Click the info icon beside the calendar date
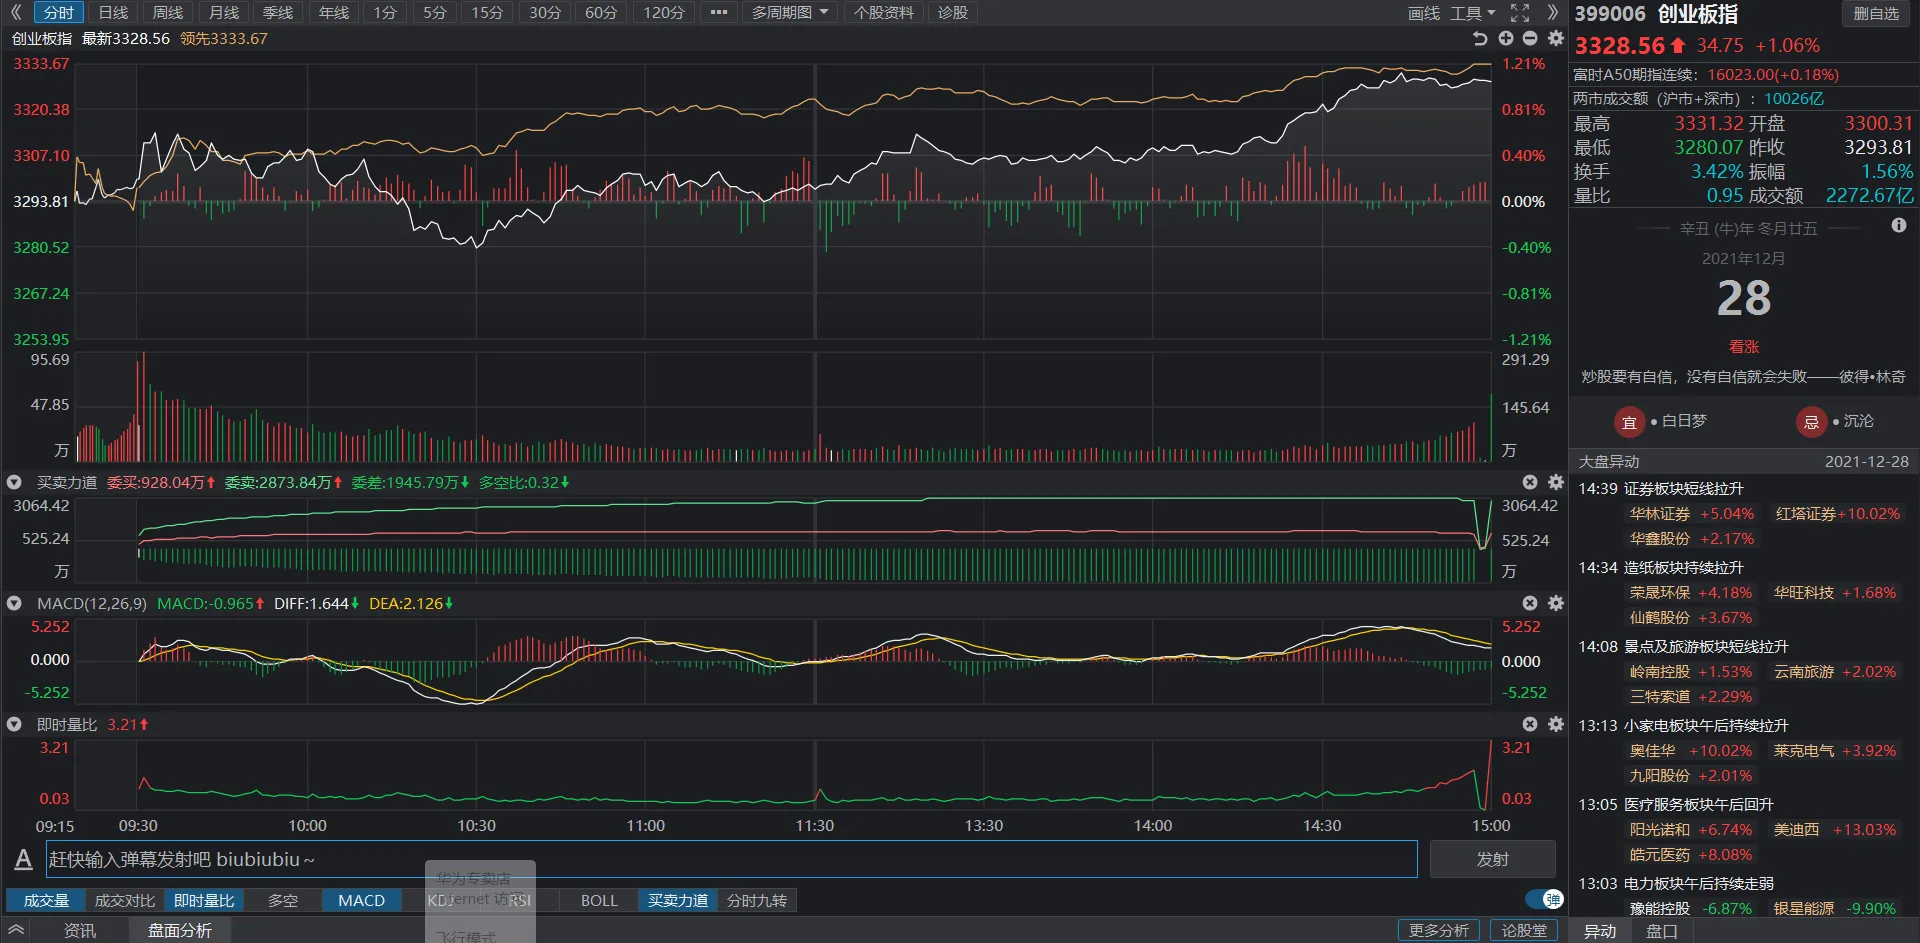Screen dimensions: 1920x943 (x=1898, y=226)
